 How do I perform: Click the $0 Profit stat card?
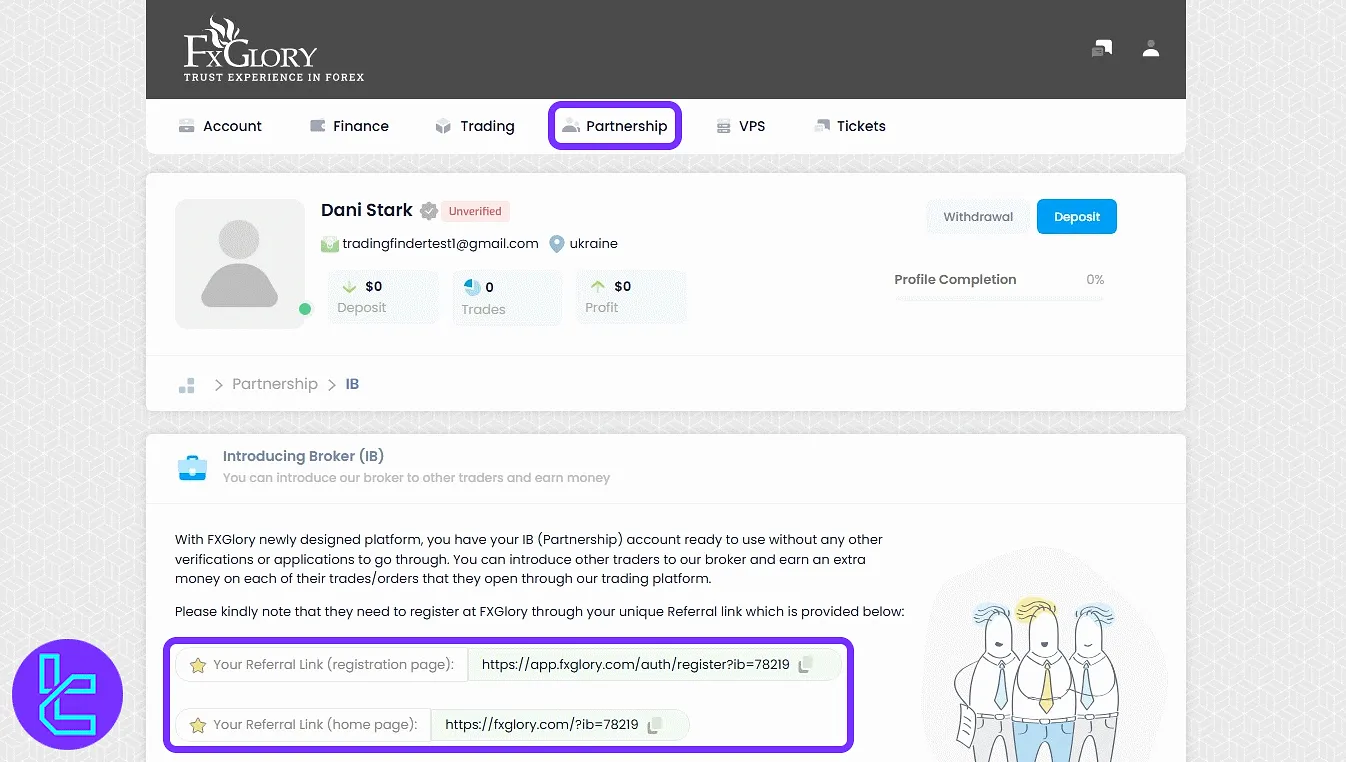point(631,297)
